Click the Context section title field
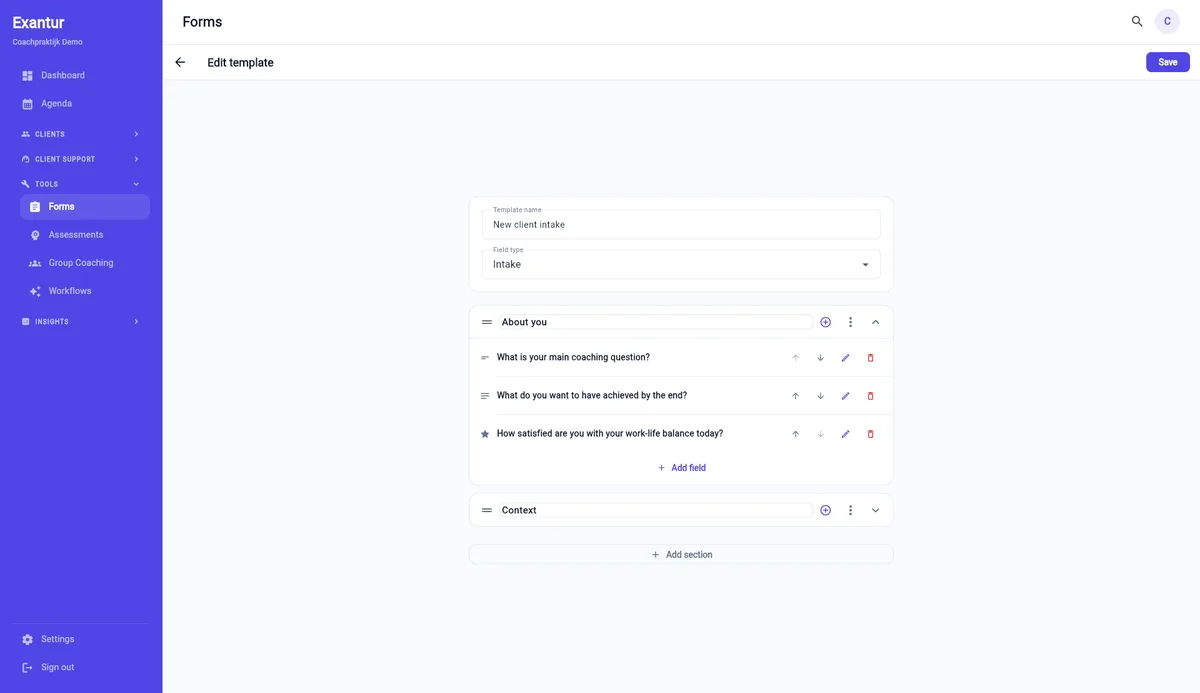This screenshot has height=693, width=1200. tap(655, 510)
